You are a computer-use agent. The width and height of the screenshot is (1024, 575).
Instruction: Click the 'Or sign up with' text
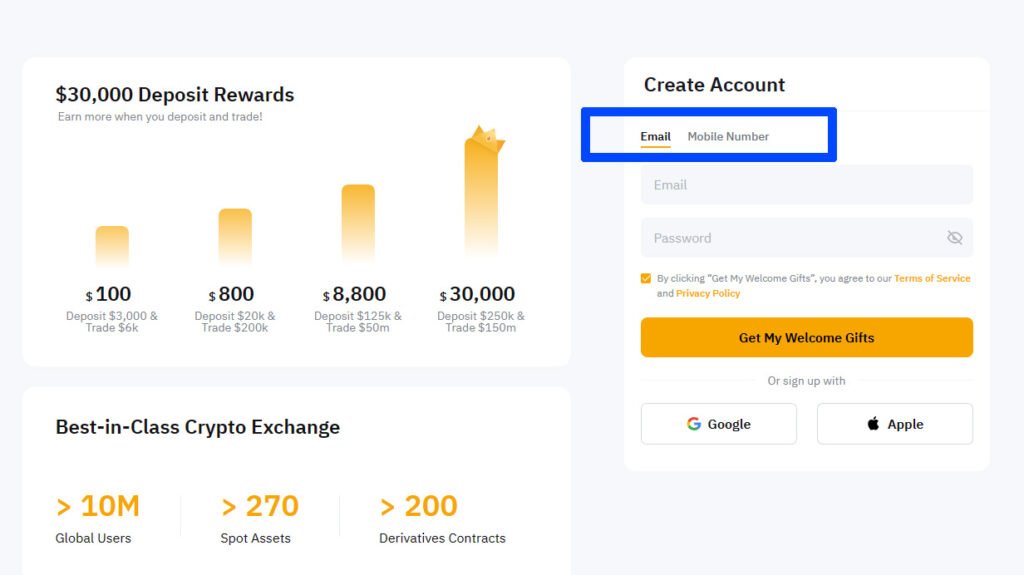coord(807,381)
